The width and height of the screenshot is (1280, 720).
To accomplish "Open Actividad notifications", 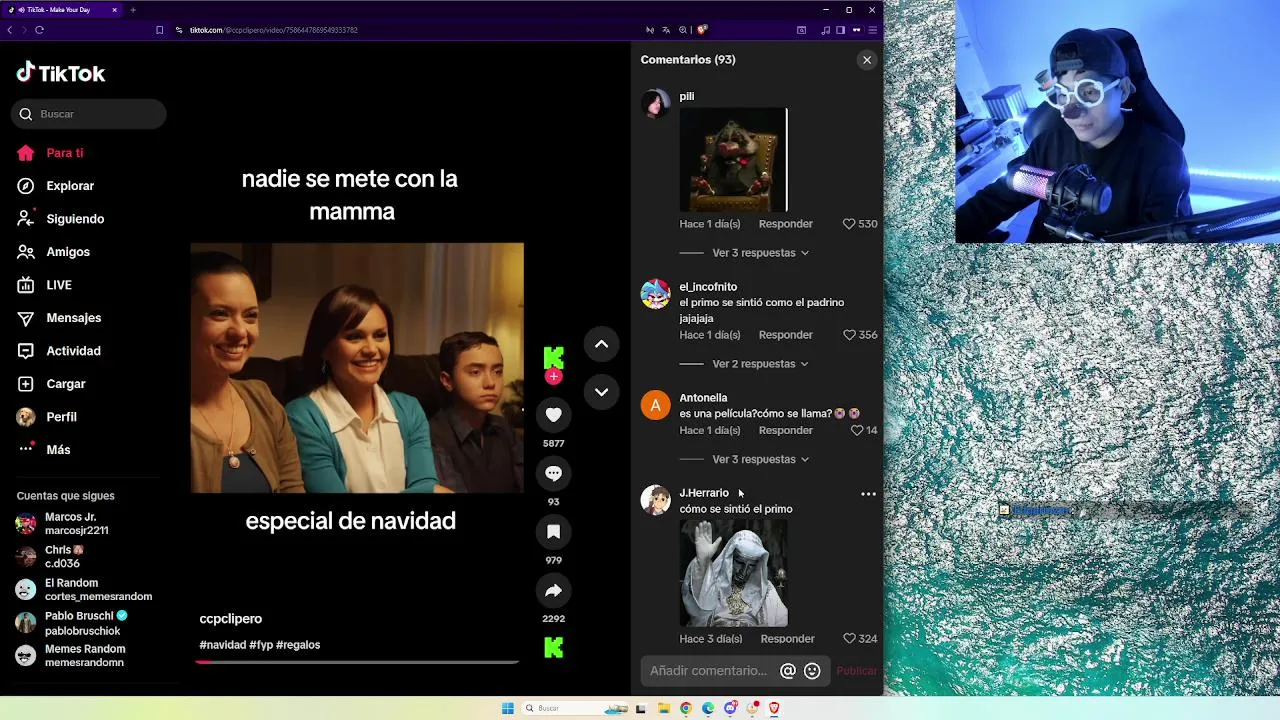I will click(x=73, y=351).
